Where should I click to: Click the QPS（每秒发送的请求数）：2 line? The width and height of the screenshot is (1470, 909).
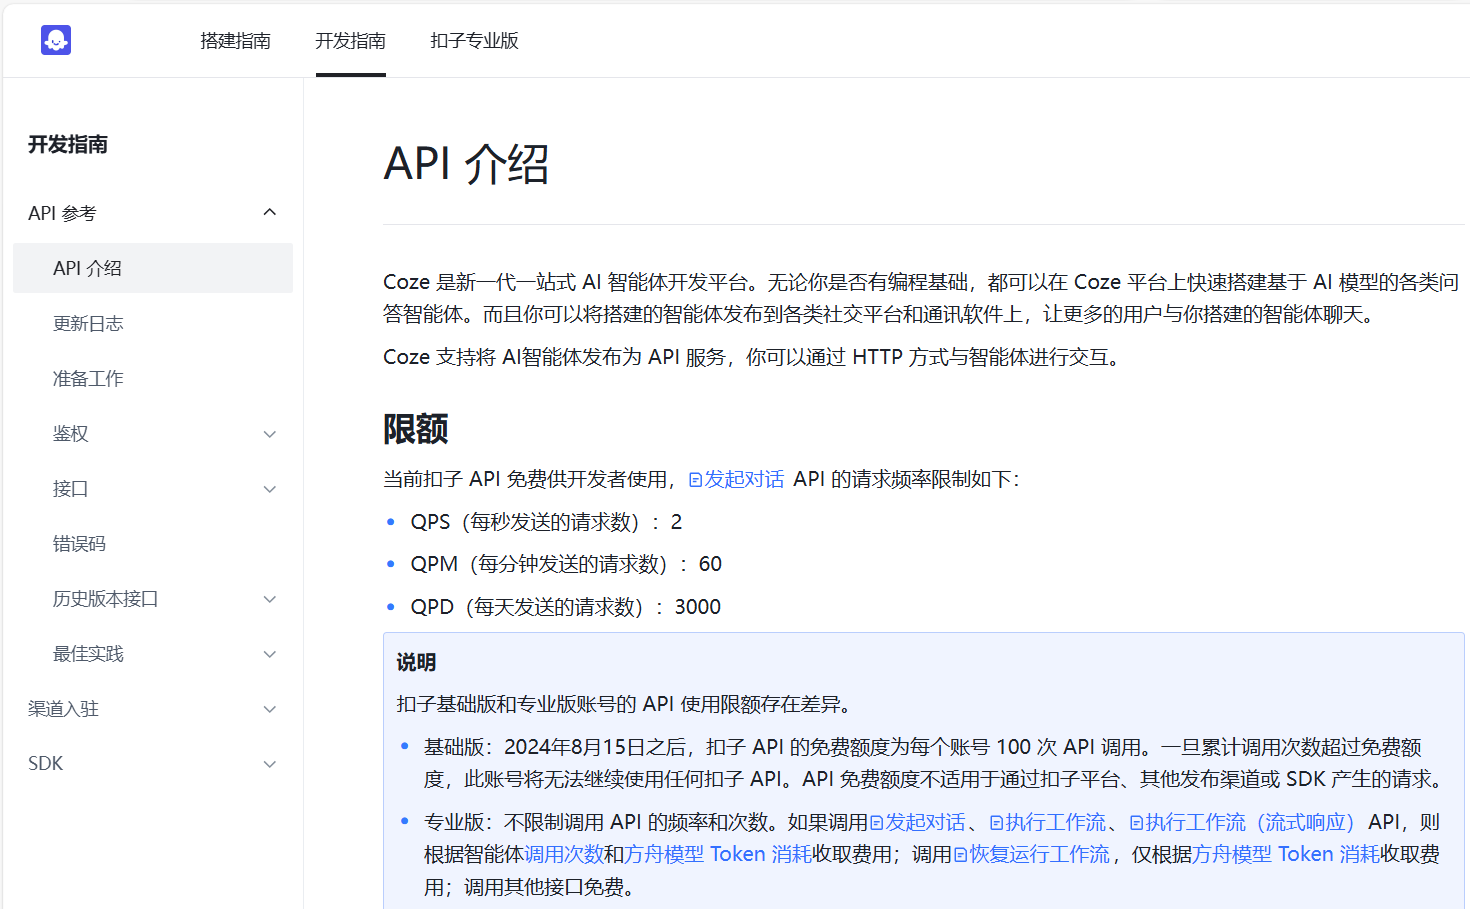point(546,522)
